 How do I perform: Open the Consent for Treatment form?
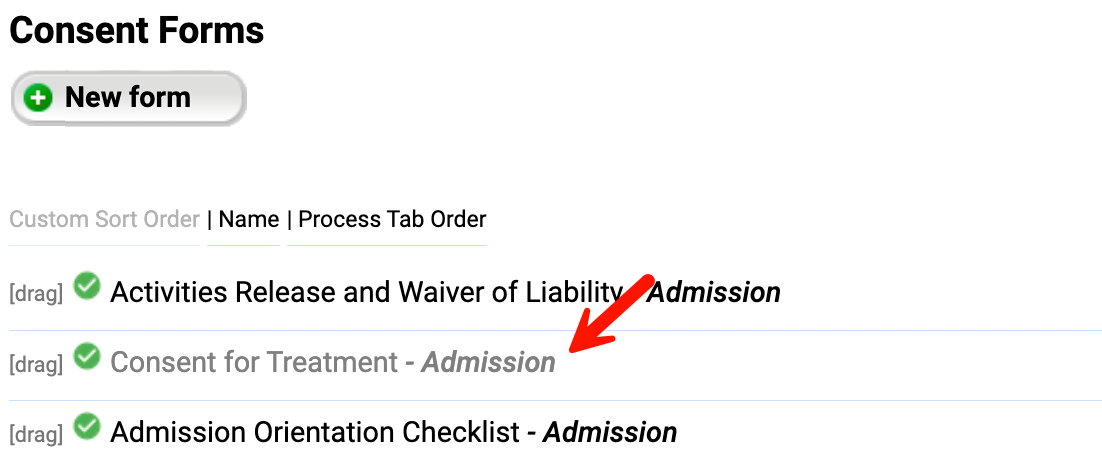254,362
